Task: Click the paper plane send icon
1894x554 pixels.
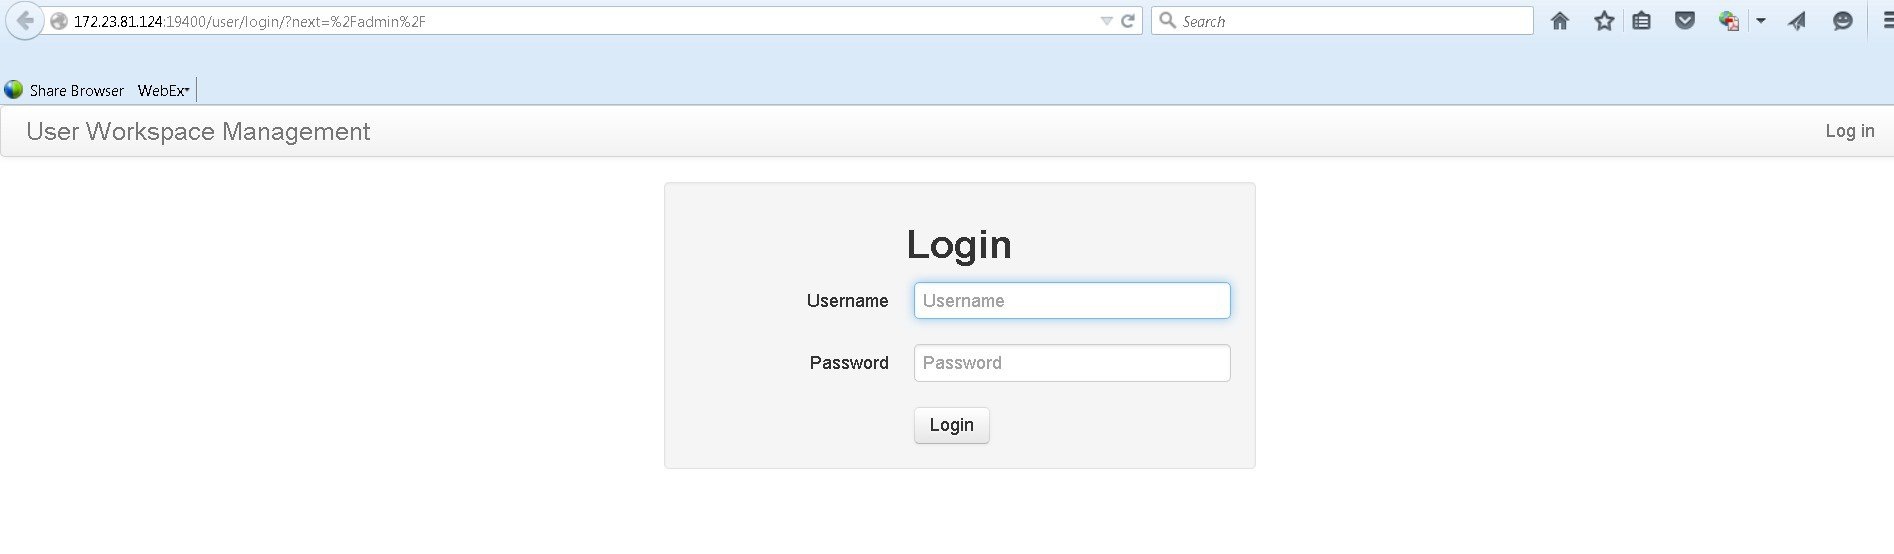Action: [x=1797, y=21]
